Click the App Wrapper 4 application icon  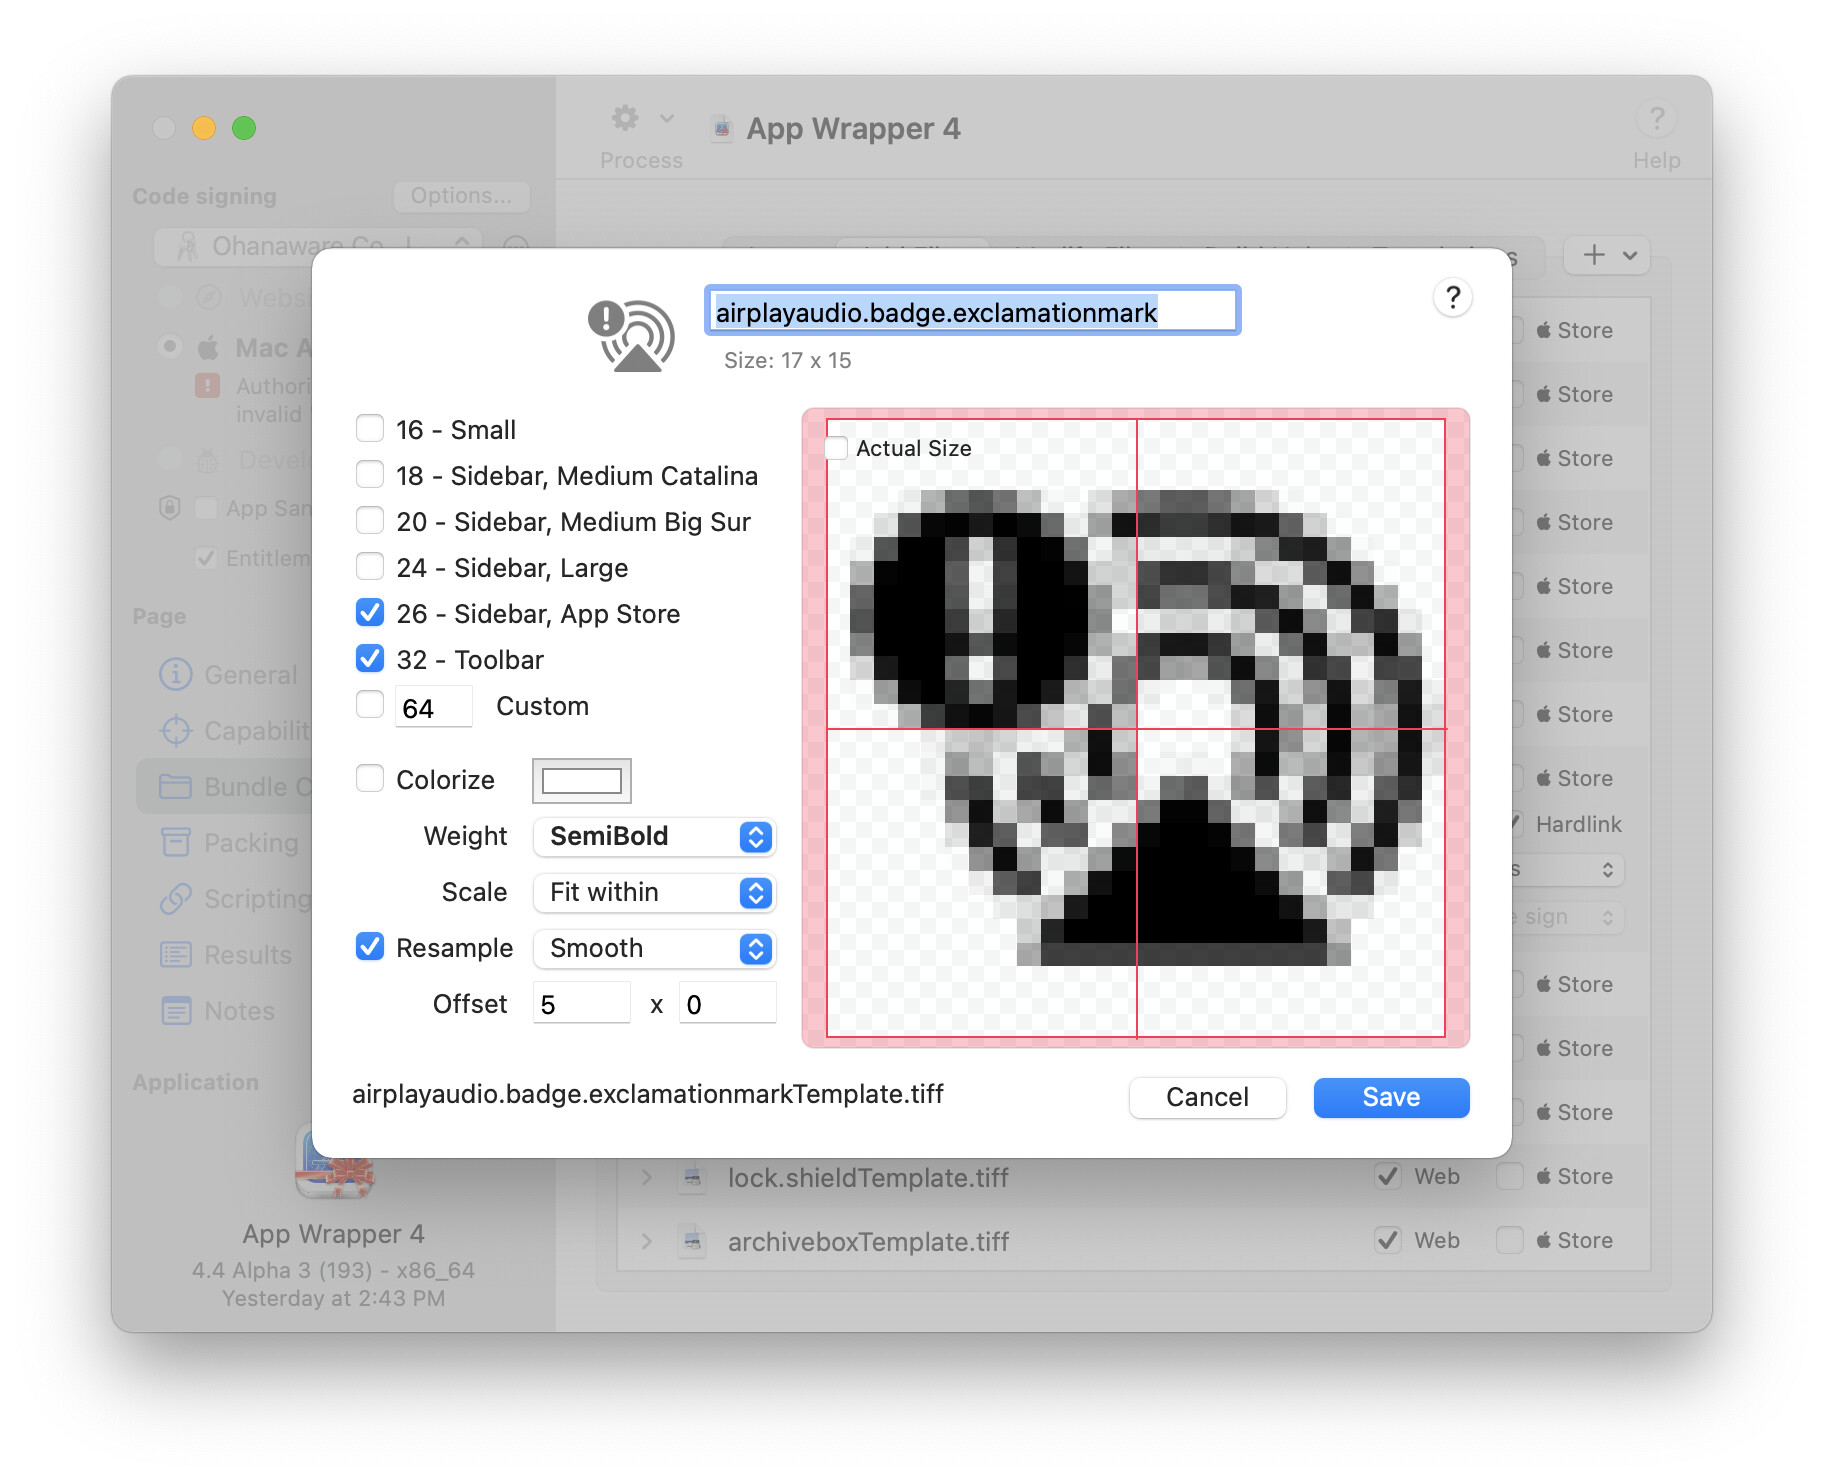click(334, 1160)
